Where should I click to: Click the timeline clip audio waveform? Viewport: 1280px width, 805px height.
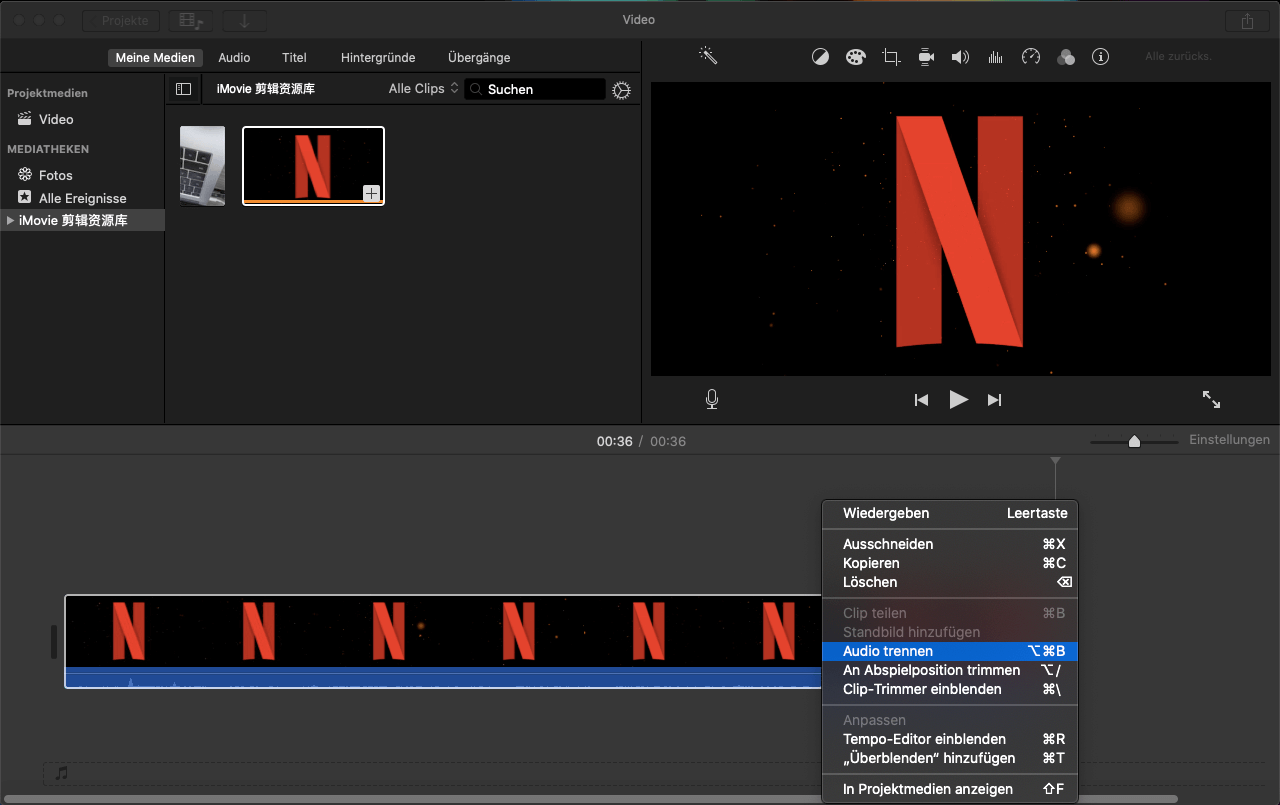[443, 678]
